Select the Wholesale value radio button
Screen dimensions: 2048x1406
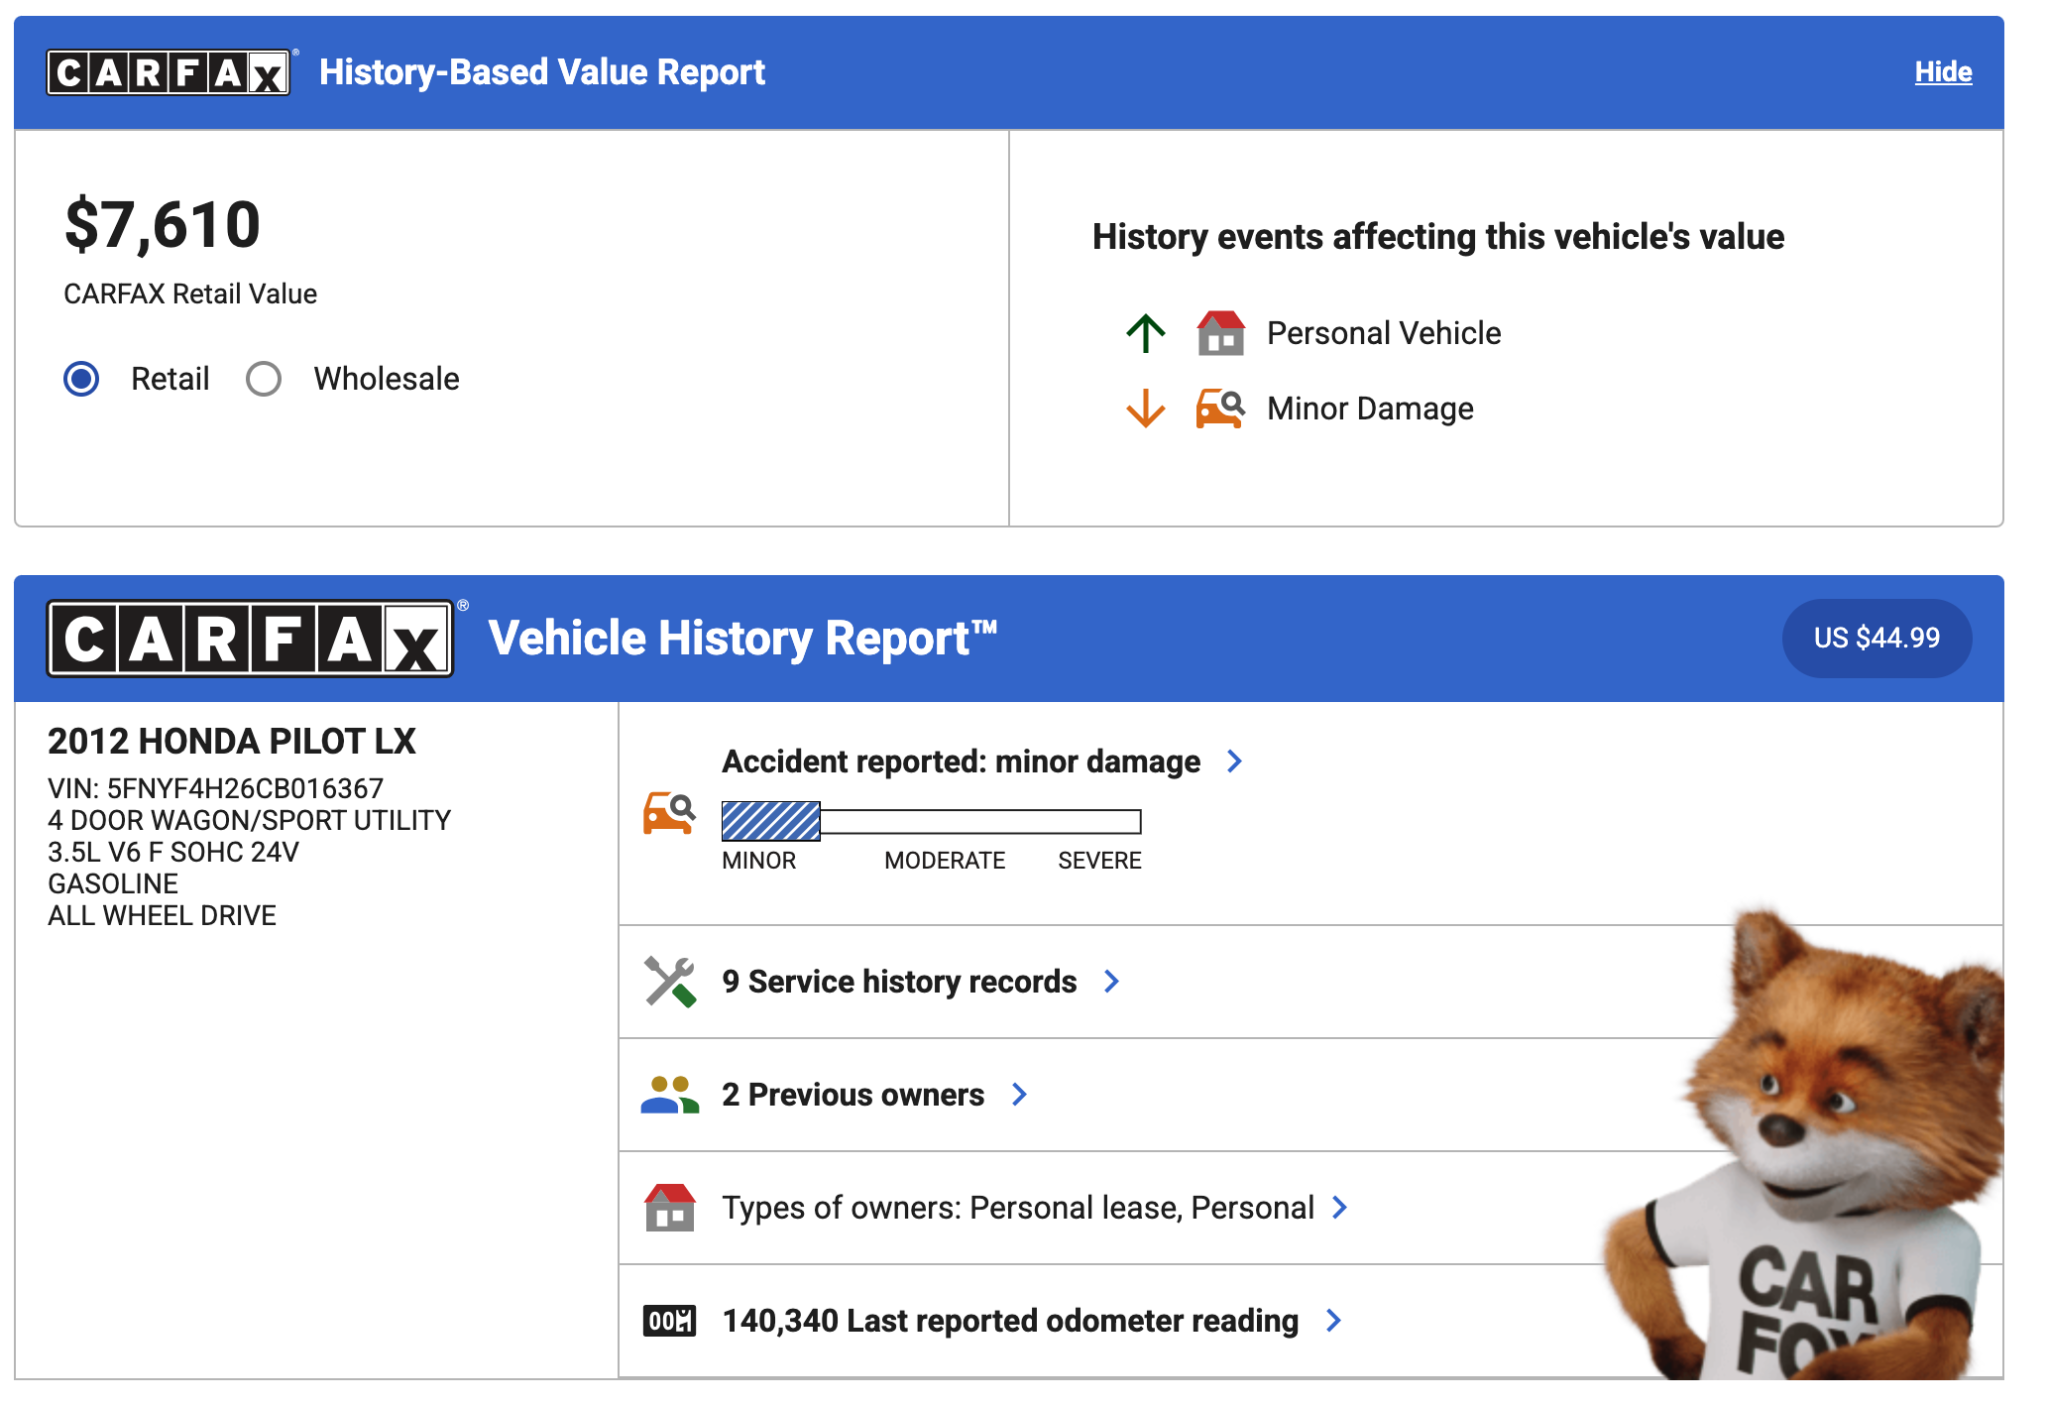pyautogui.click(x=264, y=379)
